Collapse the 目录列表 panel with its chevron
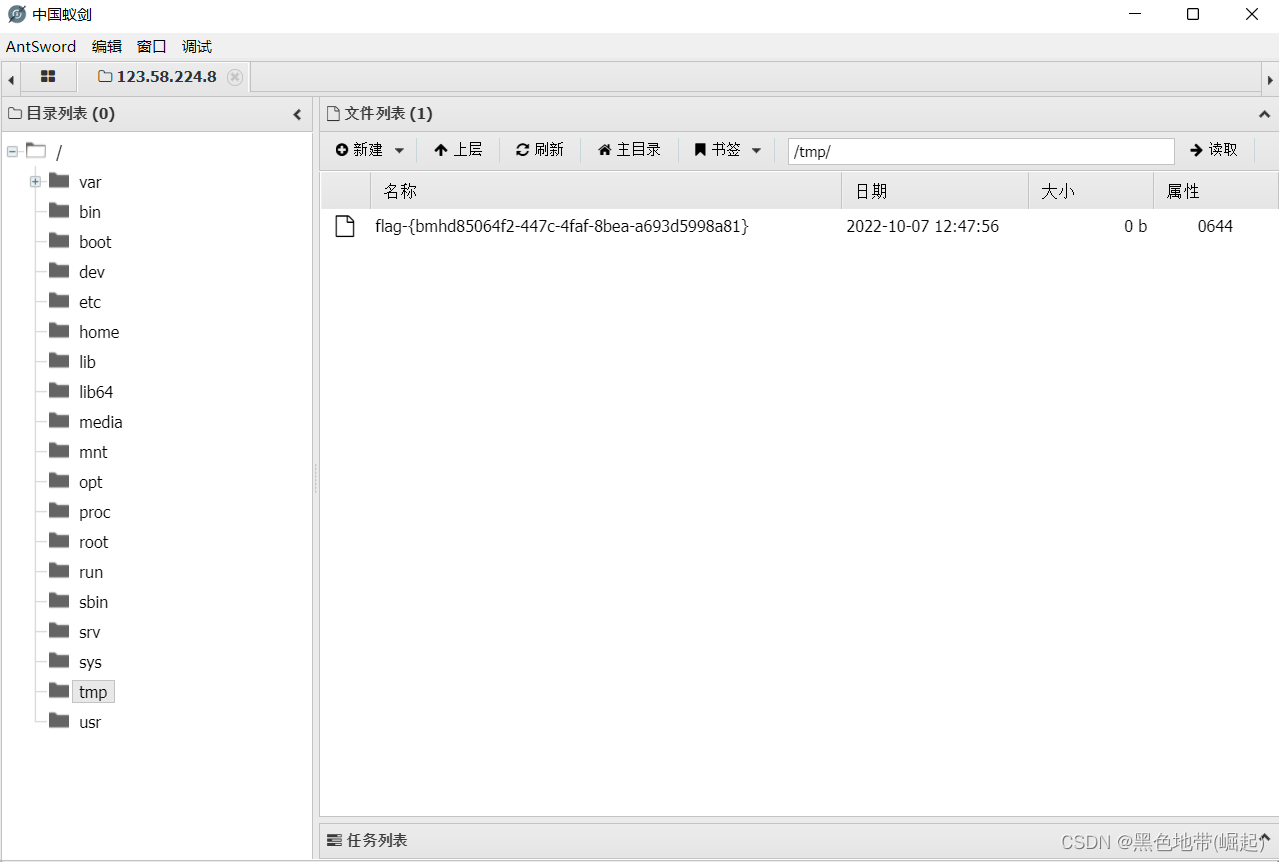The height and width of the screenshot is (862, 1279). (297, 113)
